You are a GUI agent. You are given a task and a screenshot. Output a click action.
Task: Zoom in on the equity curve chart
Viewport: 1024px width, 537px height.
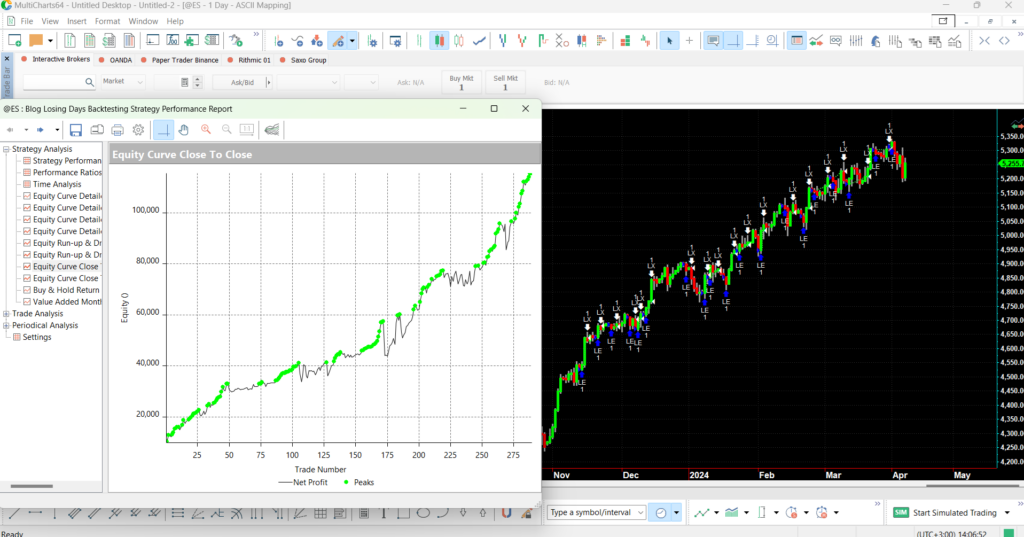[206, 130]
